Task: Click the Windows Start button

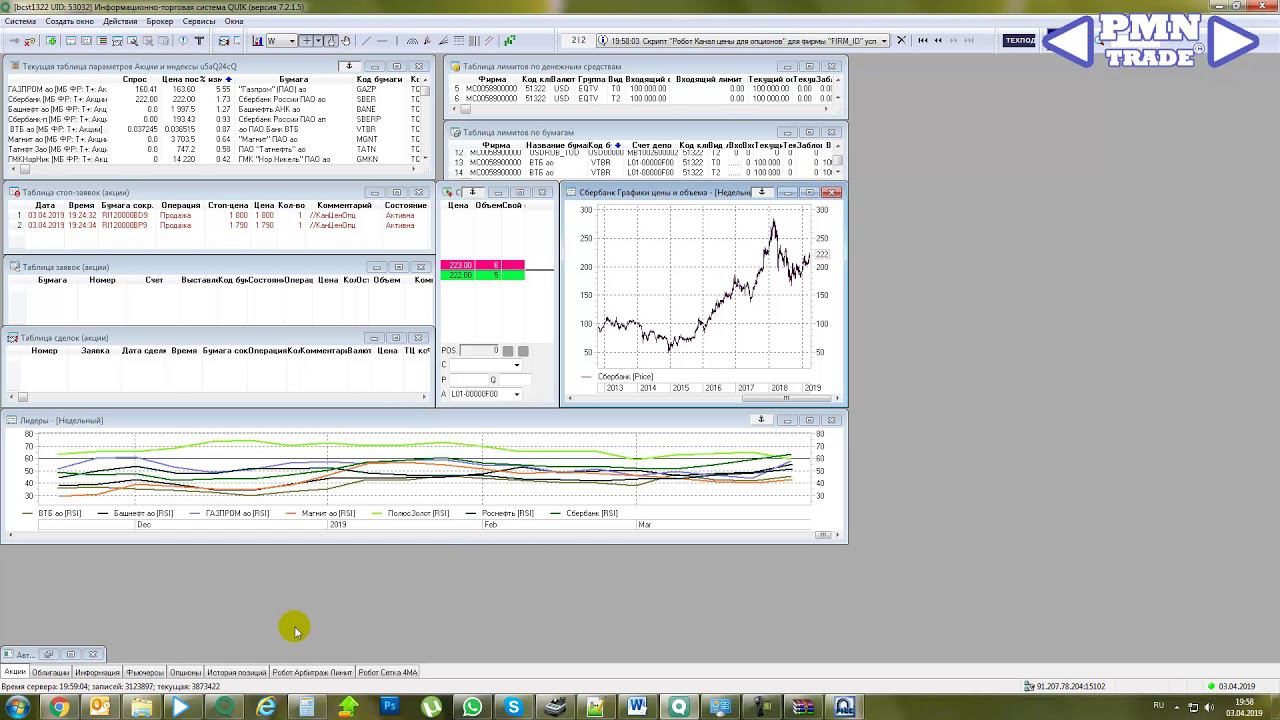Action: [x=17, y=707]
